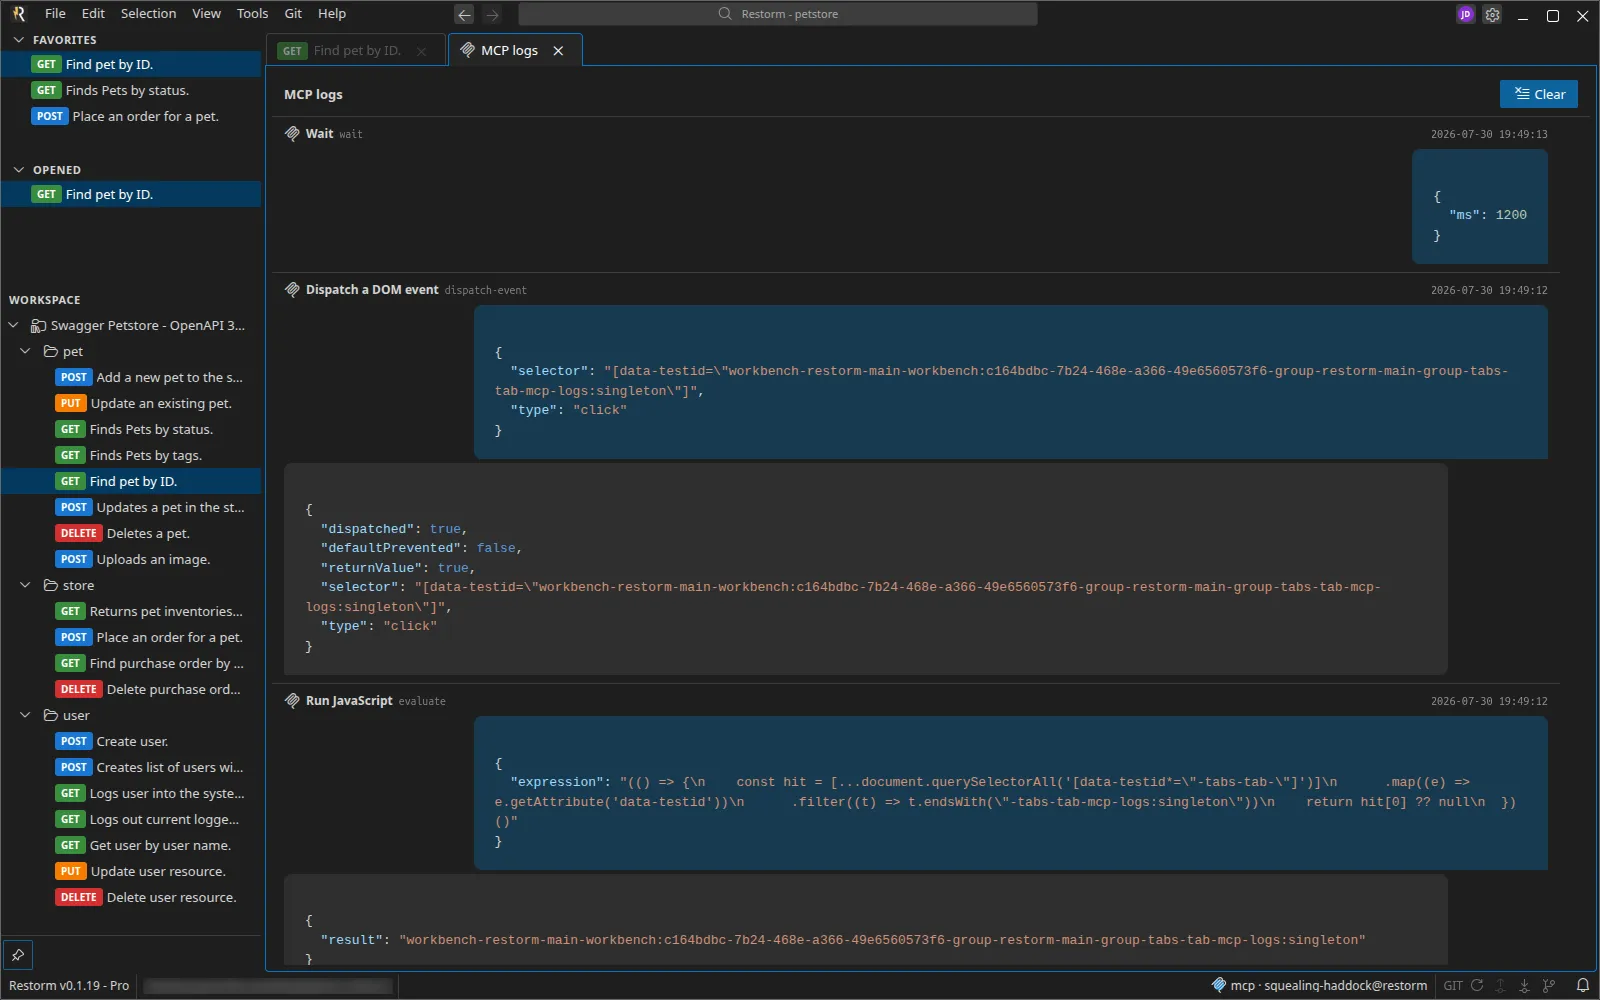Viewport: 1600px width, 1000px height.
Task: Collapse the Opened section
Action: click(x=18, y=170)
